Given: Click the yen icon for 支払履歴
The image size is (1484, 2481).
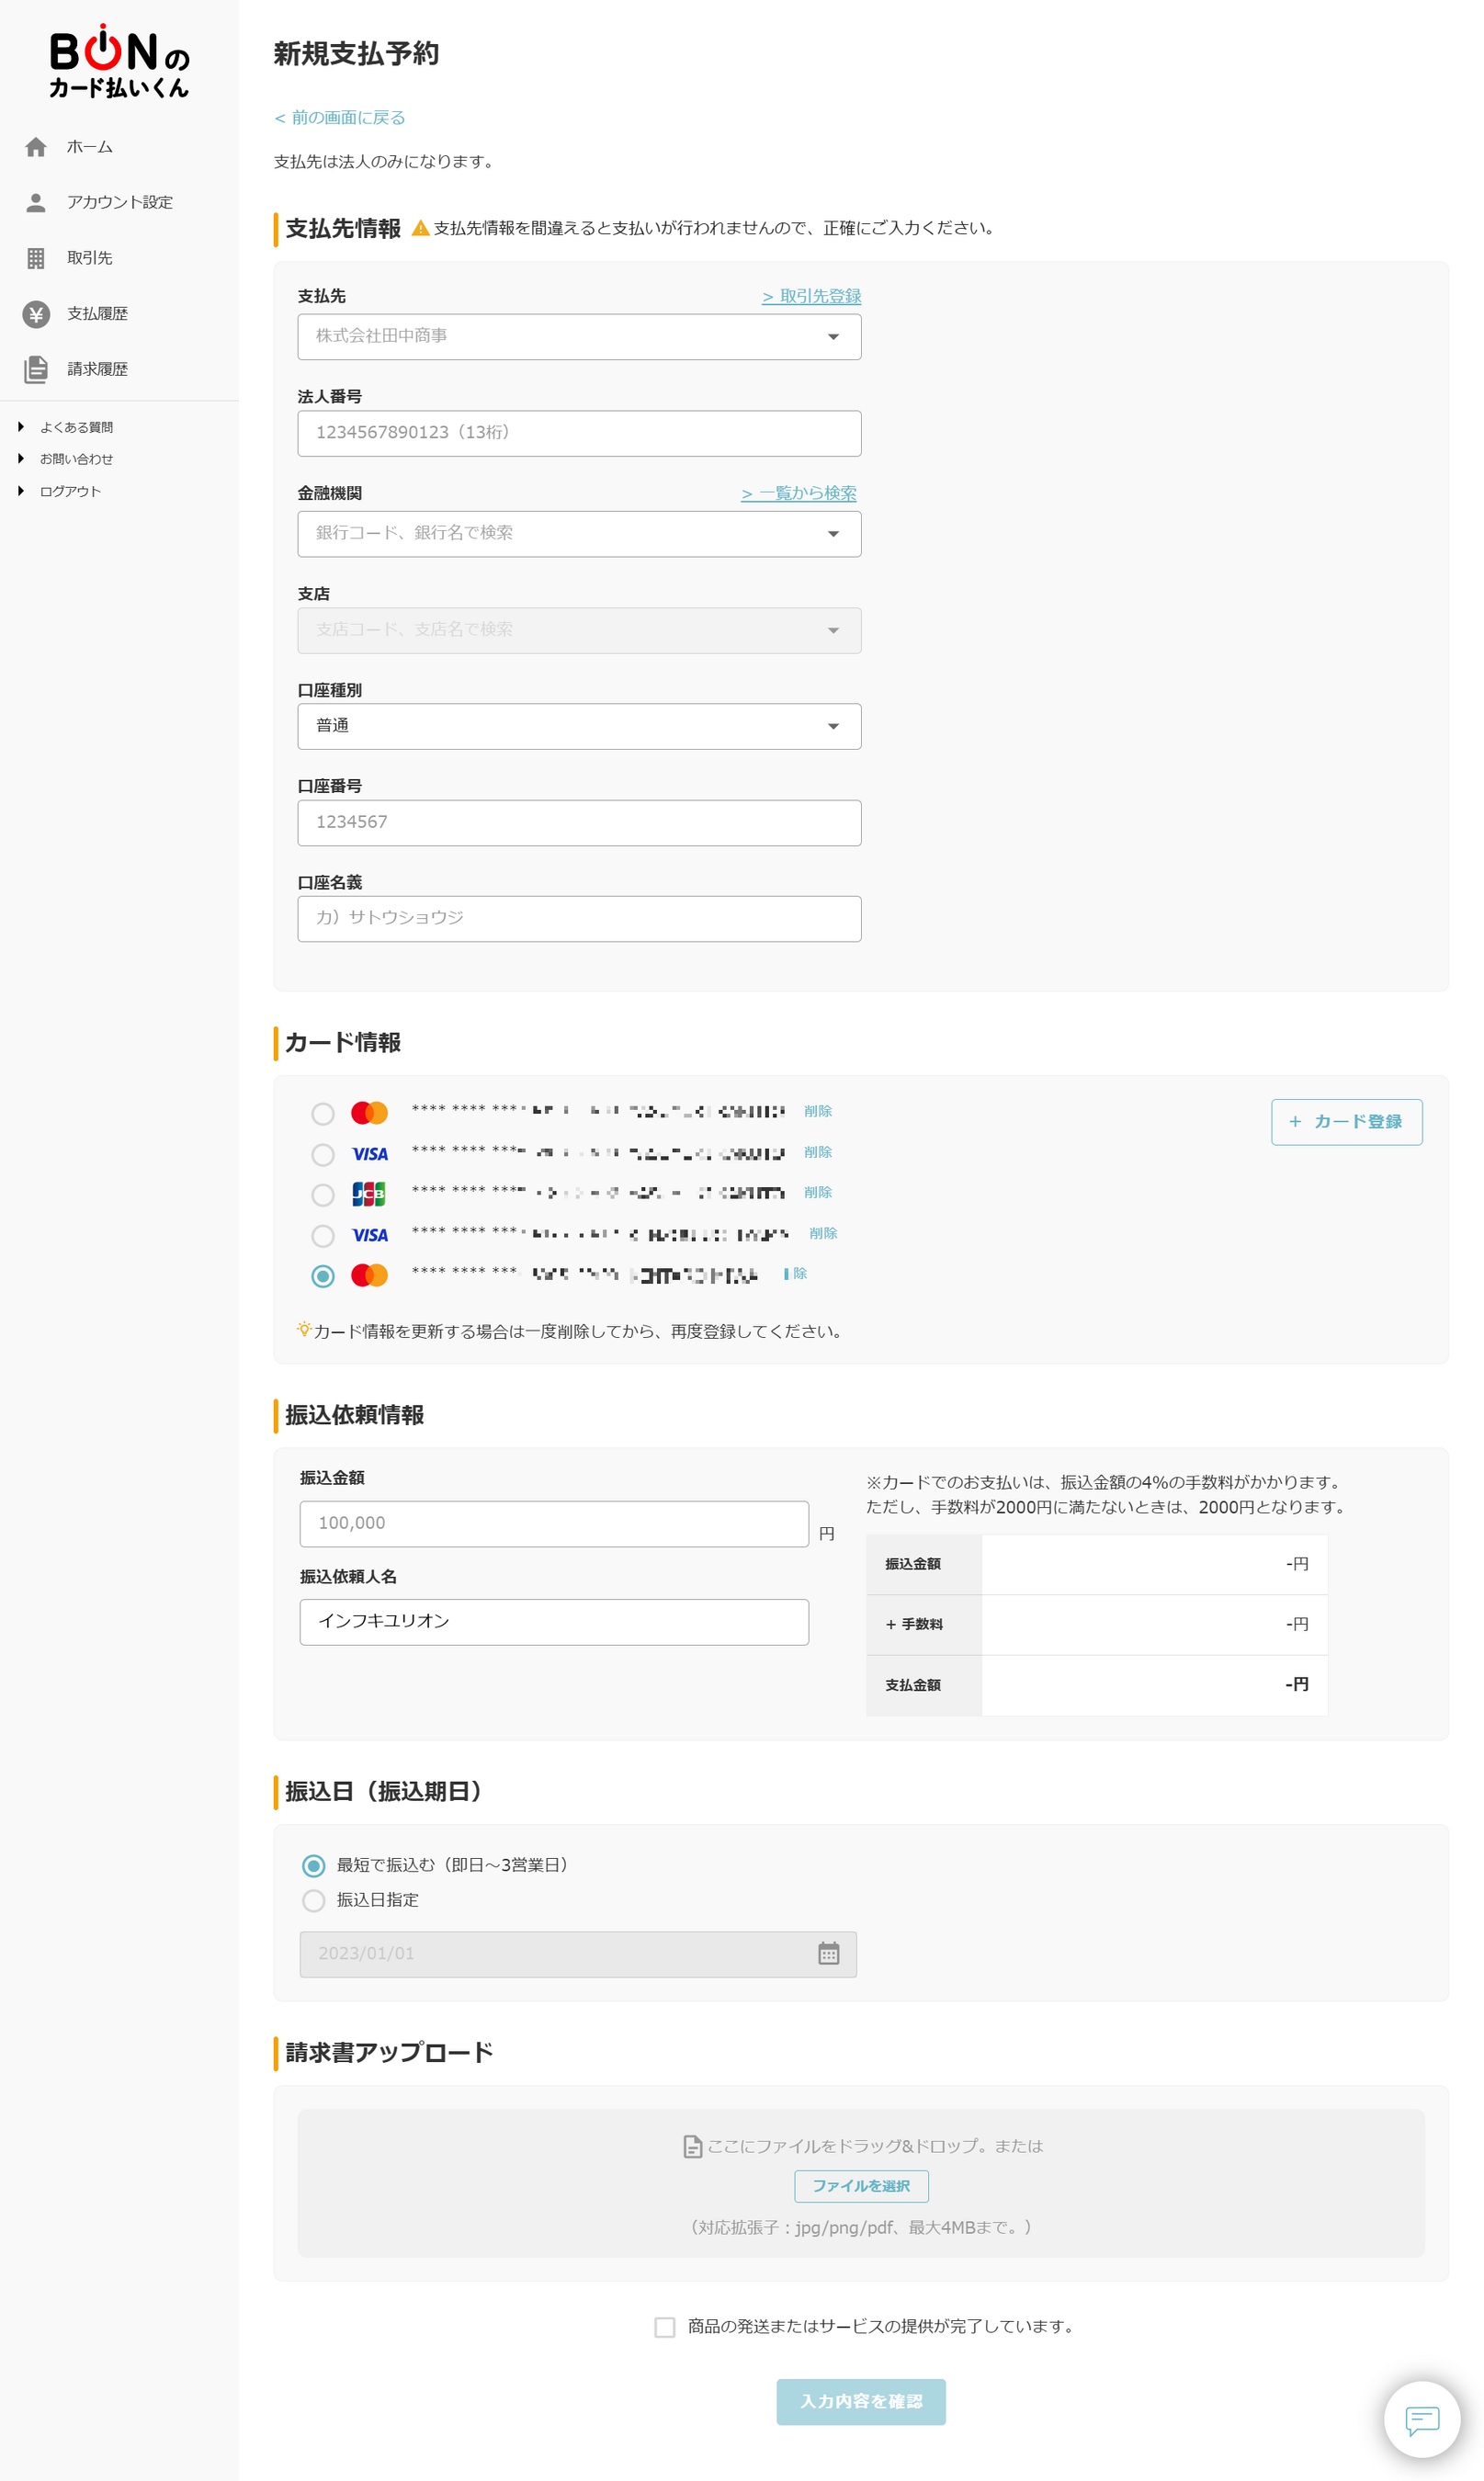Looking at the screenshot, I should pos(36,315).
